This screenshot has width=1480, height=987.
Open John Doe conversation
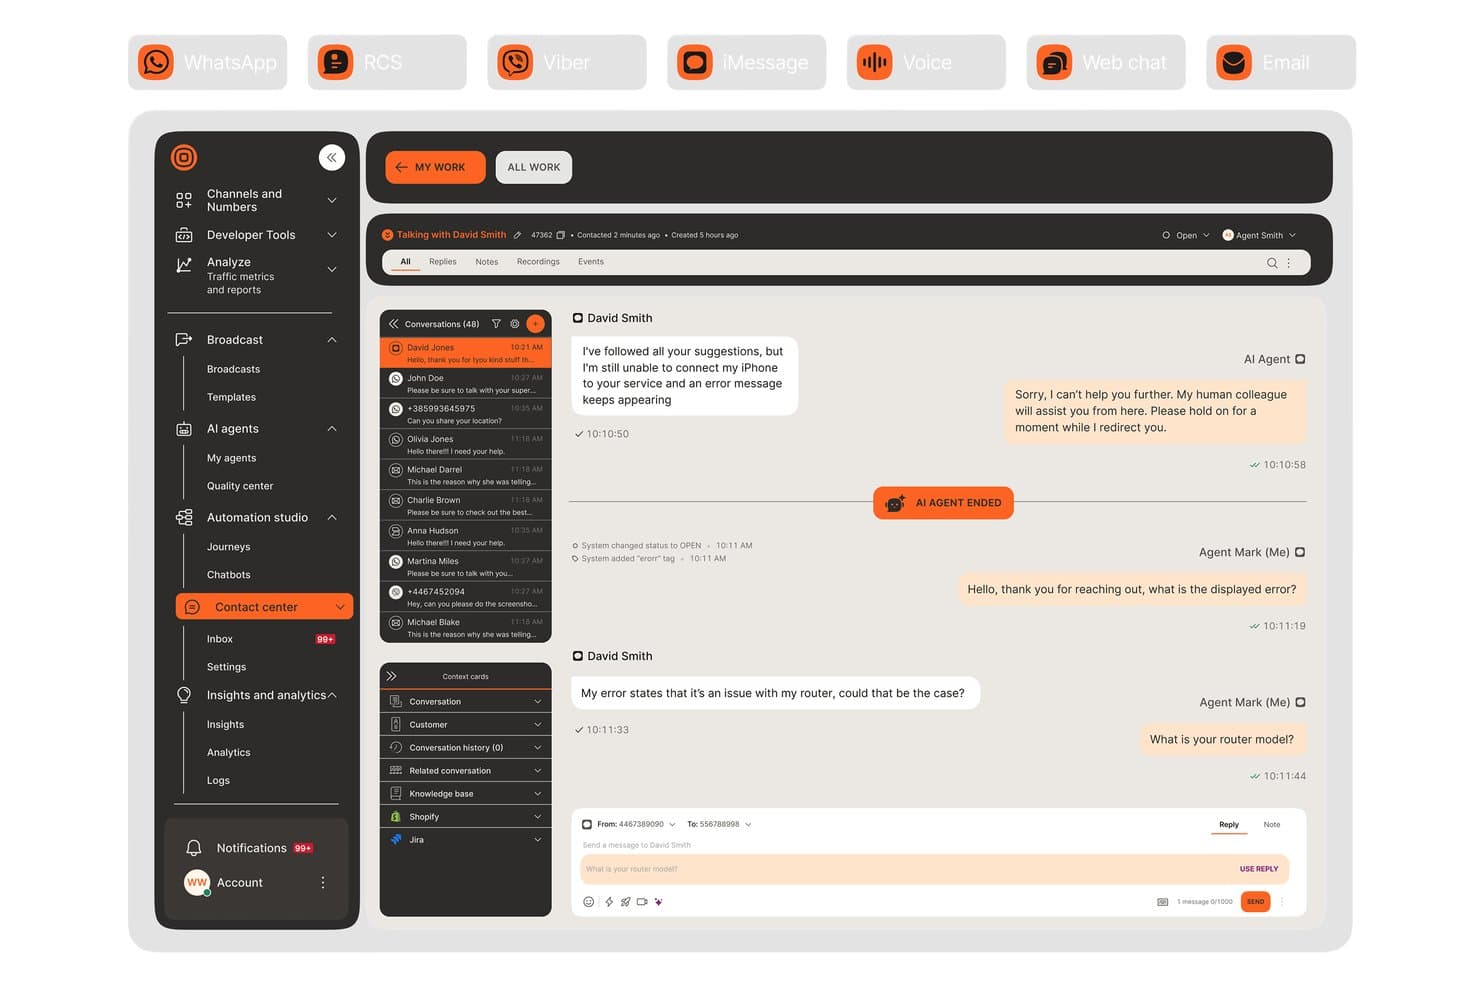(x=466, y=384)
